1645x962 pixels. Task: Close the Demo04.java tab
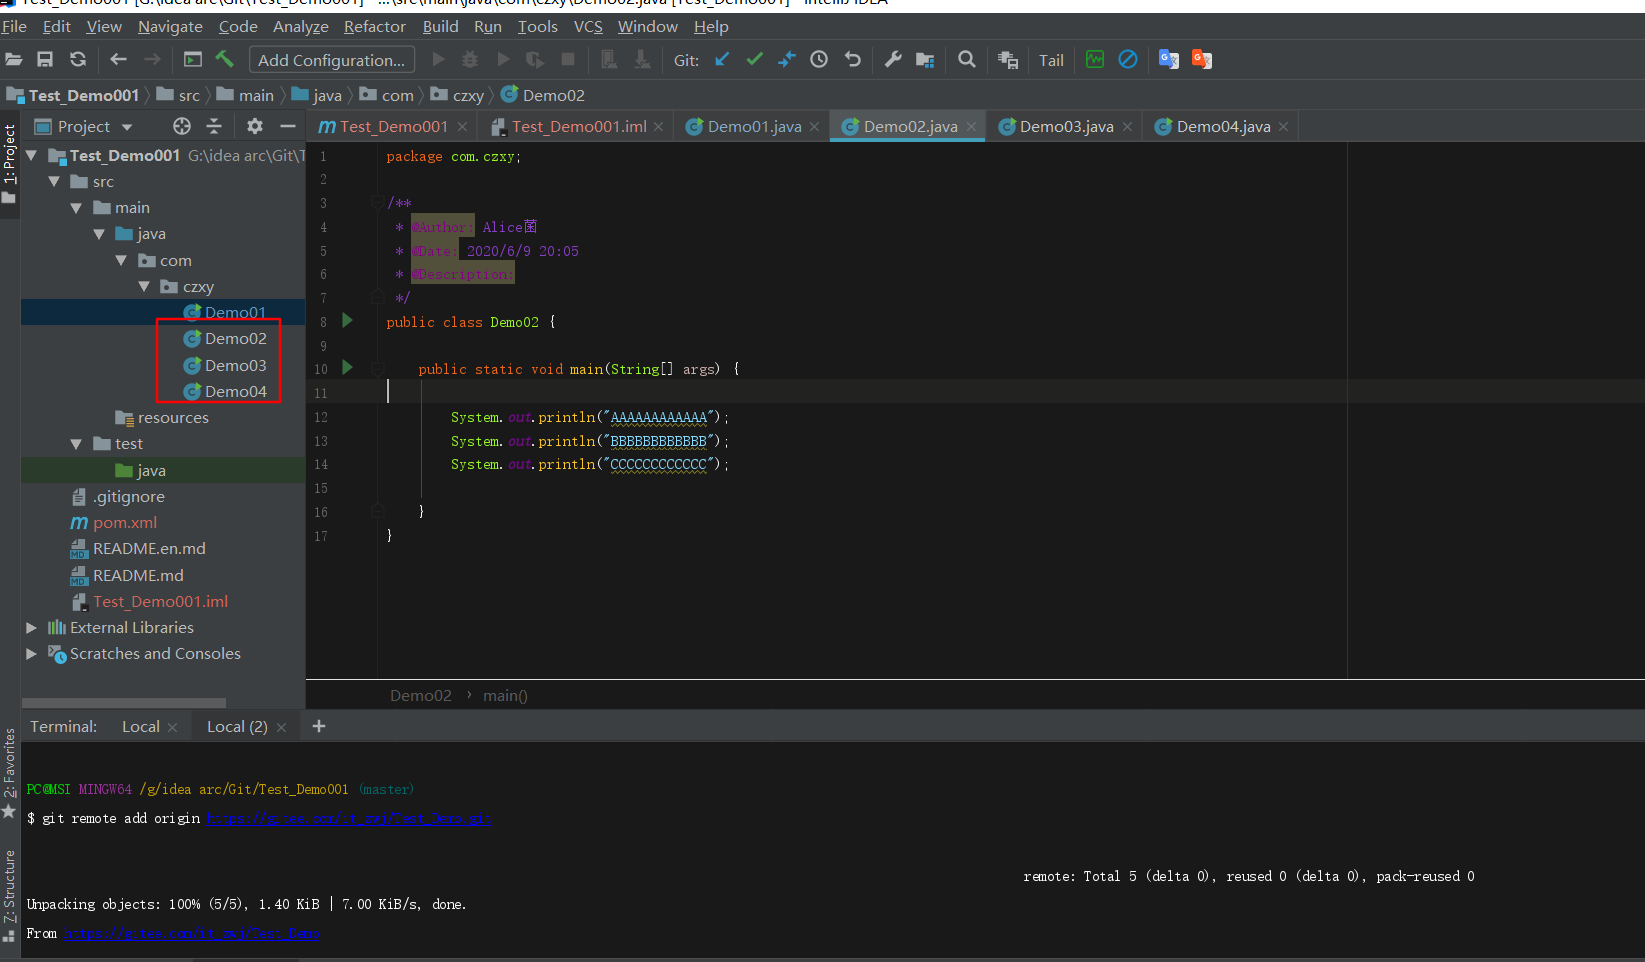coord(1283,127)
